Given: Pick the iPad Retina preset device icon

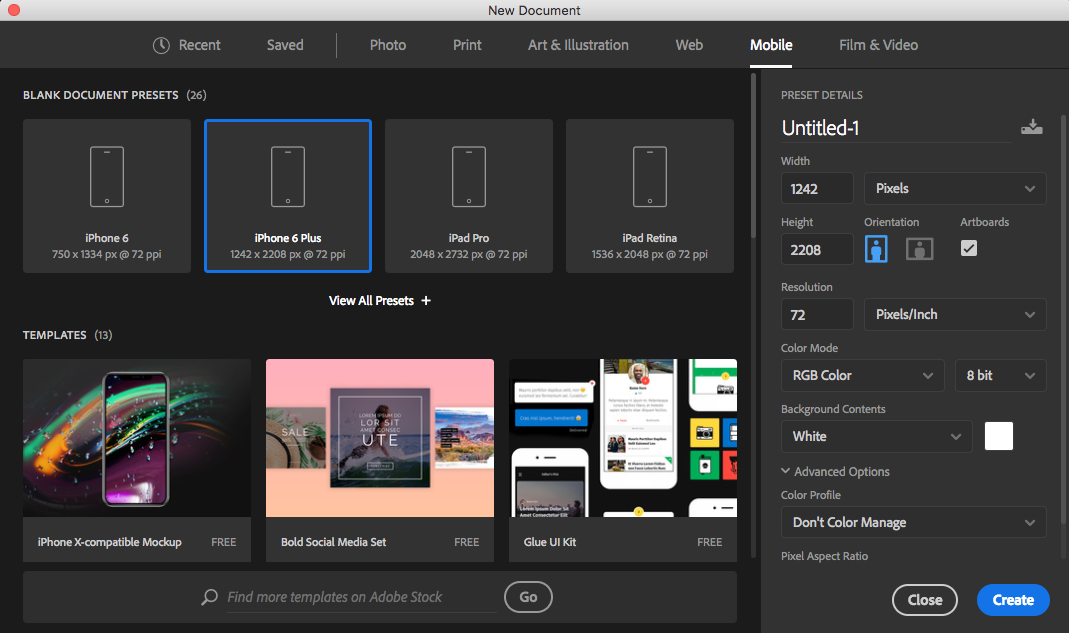Looking at the screenshot, I should click(650, 177).
